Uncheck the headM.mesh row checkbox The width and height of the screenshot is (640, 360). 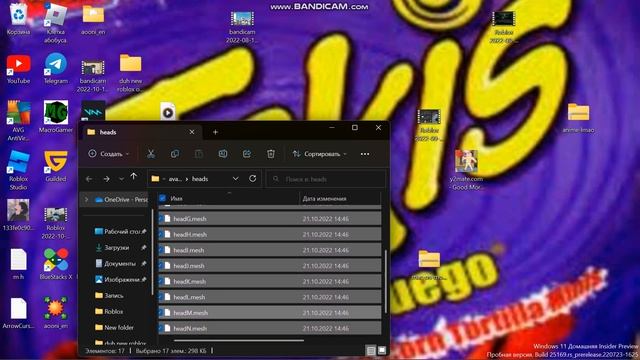pyautogui.click(x=161, y=313)
